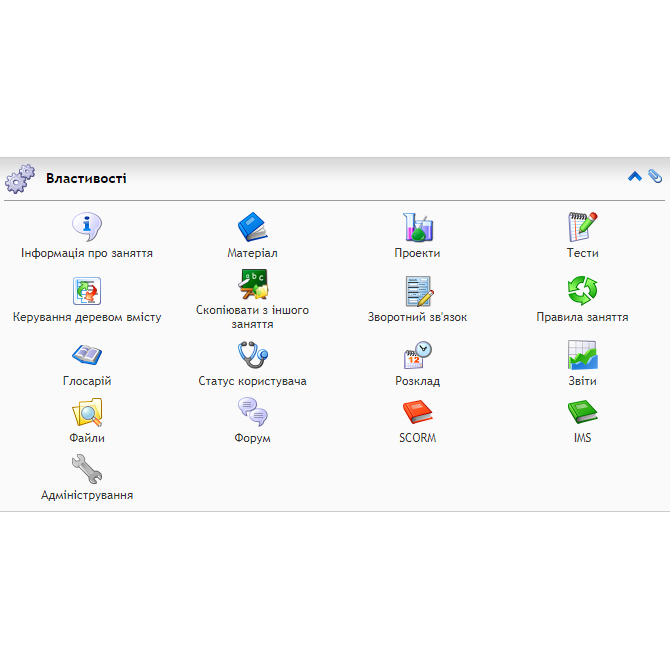This screenshot has width=672, height=672.
Task: Click the paperclip pin icon
Action: coord(655,176)
